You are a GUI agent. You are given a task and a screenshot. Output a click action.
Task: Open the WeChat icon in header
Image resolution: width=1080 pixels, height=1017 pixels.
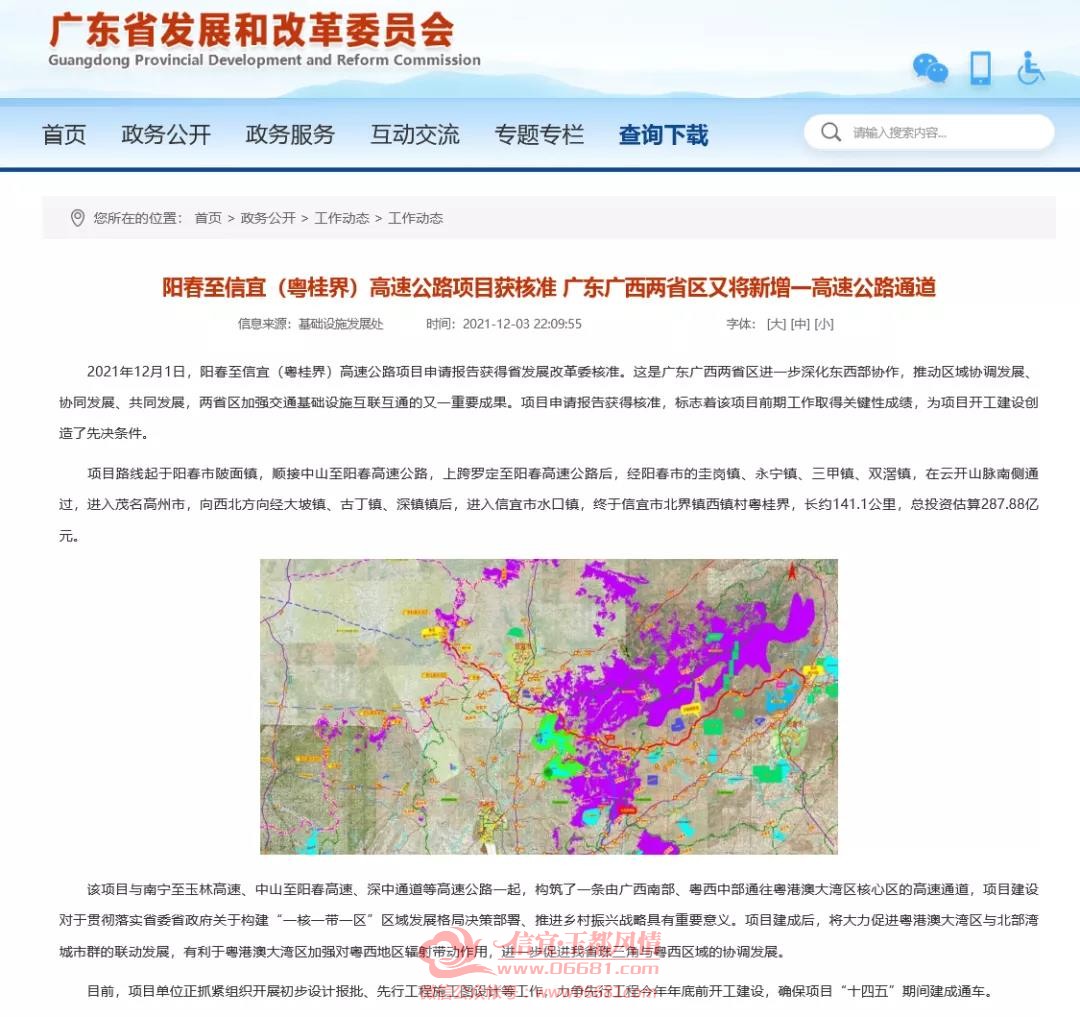tap(930, 69)
